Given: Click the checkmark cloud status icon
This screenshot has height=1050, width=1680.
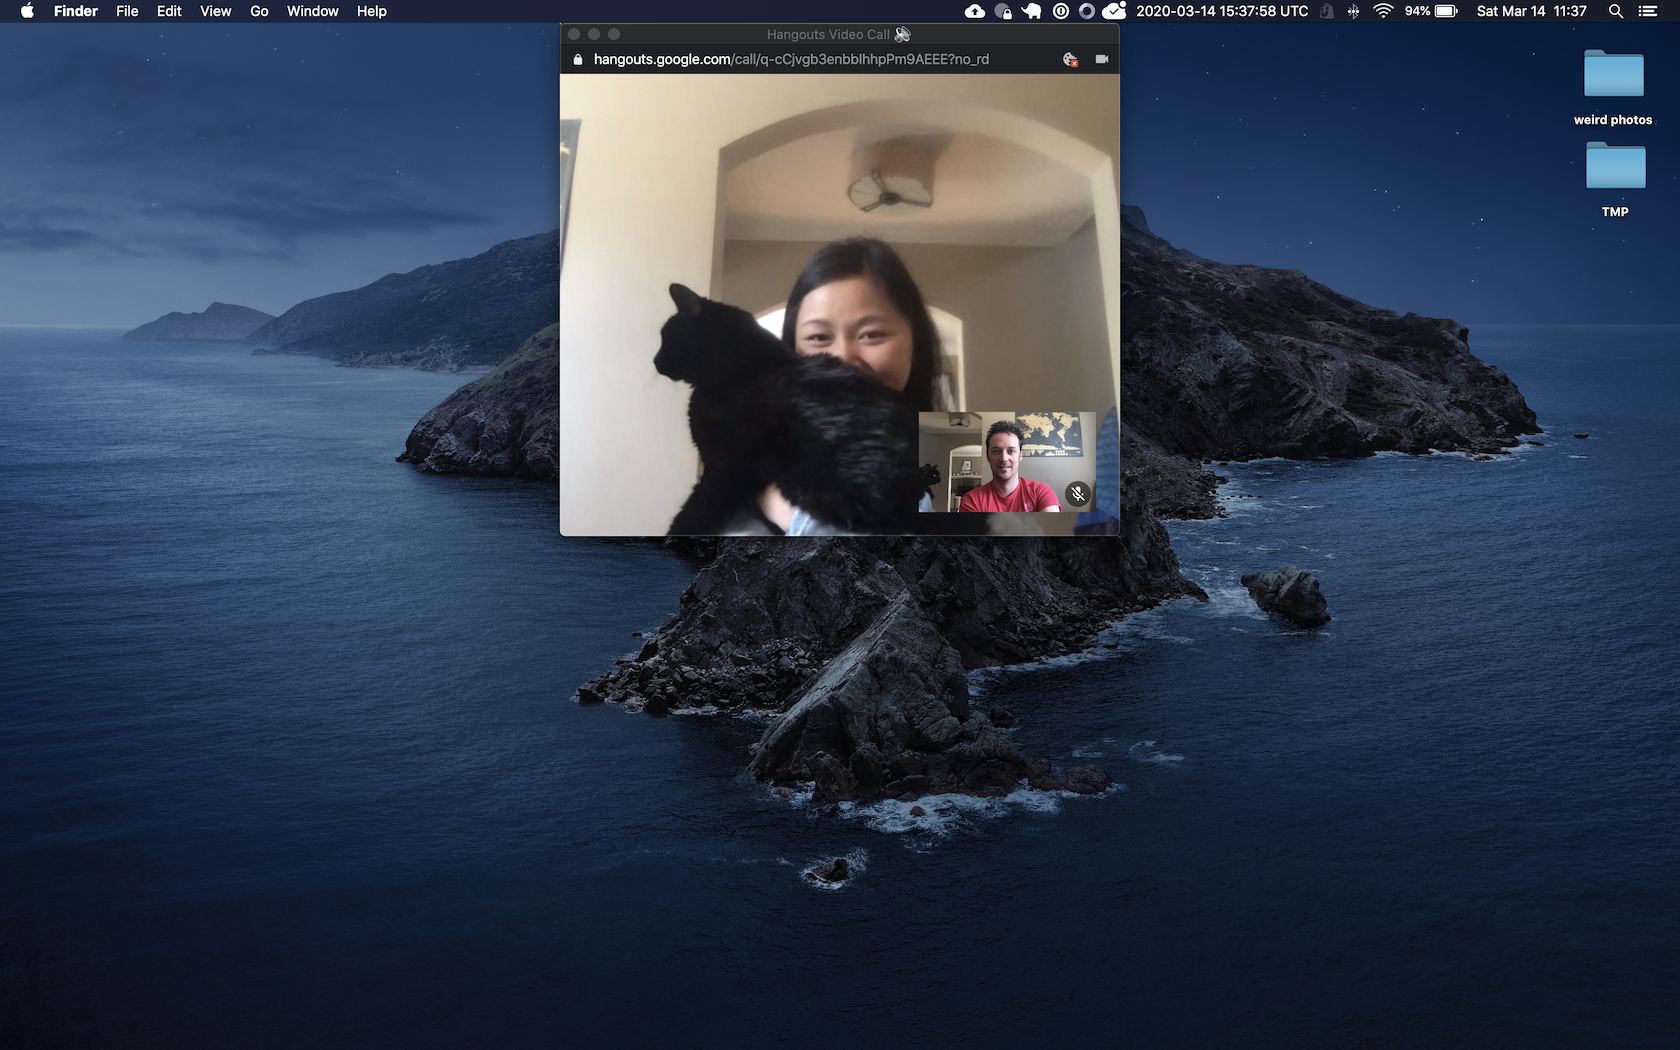Looking at the screenshot, I should [x=1113, y=12].
